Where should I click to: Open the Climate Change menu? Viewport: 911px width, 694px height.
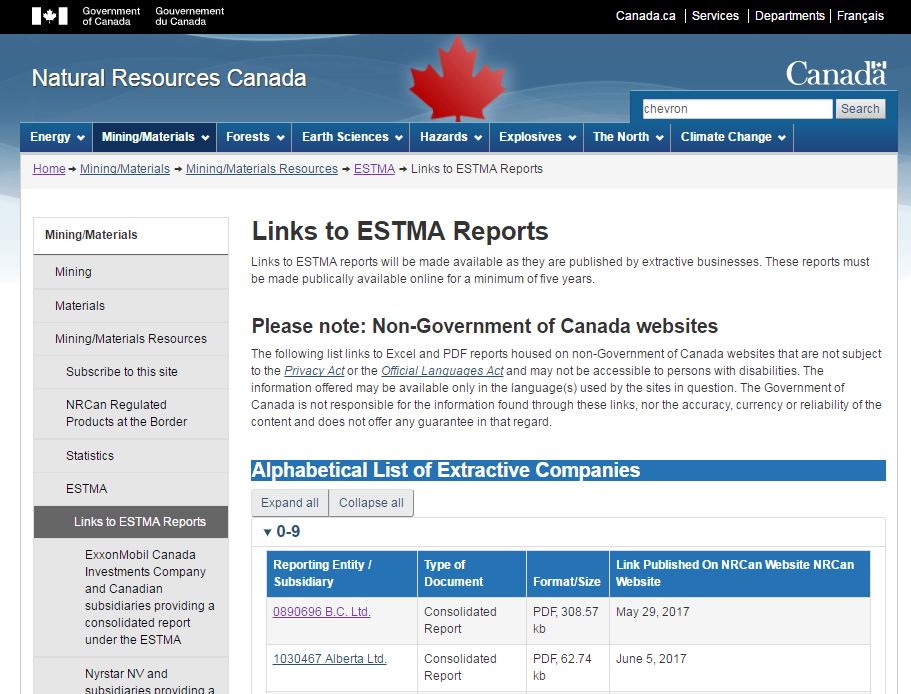732,137
